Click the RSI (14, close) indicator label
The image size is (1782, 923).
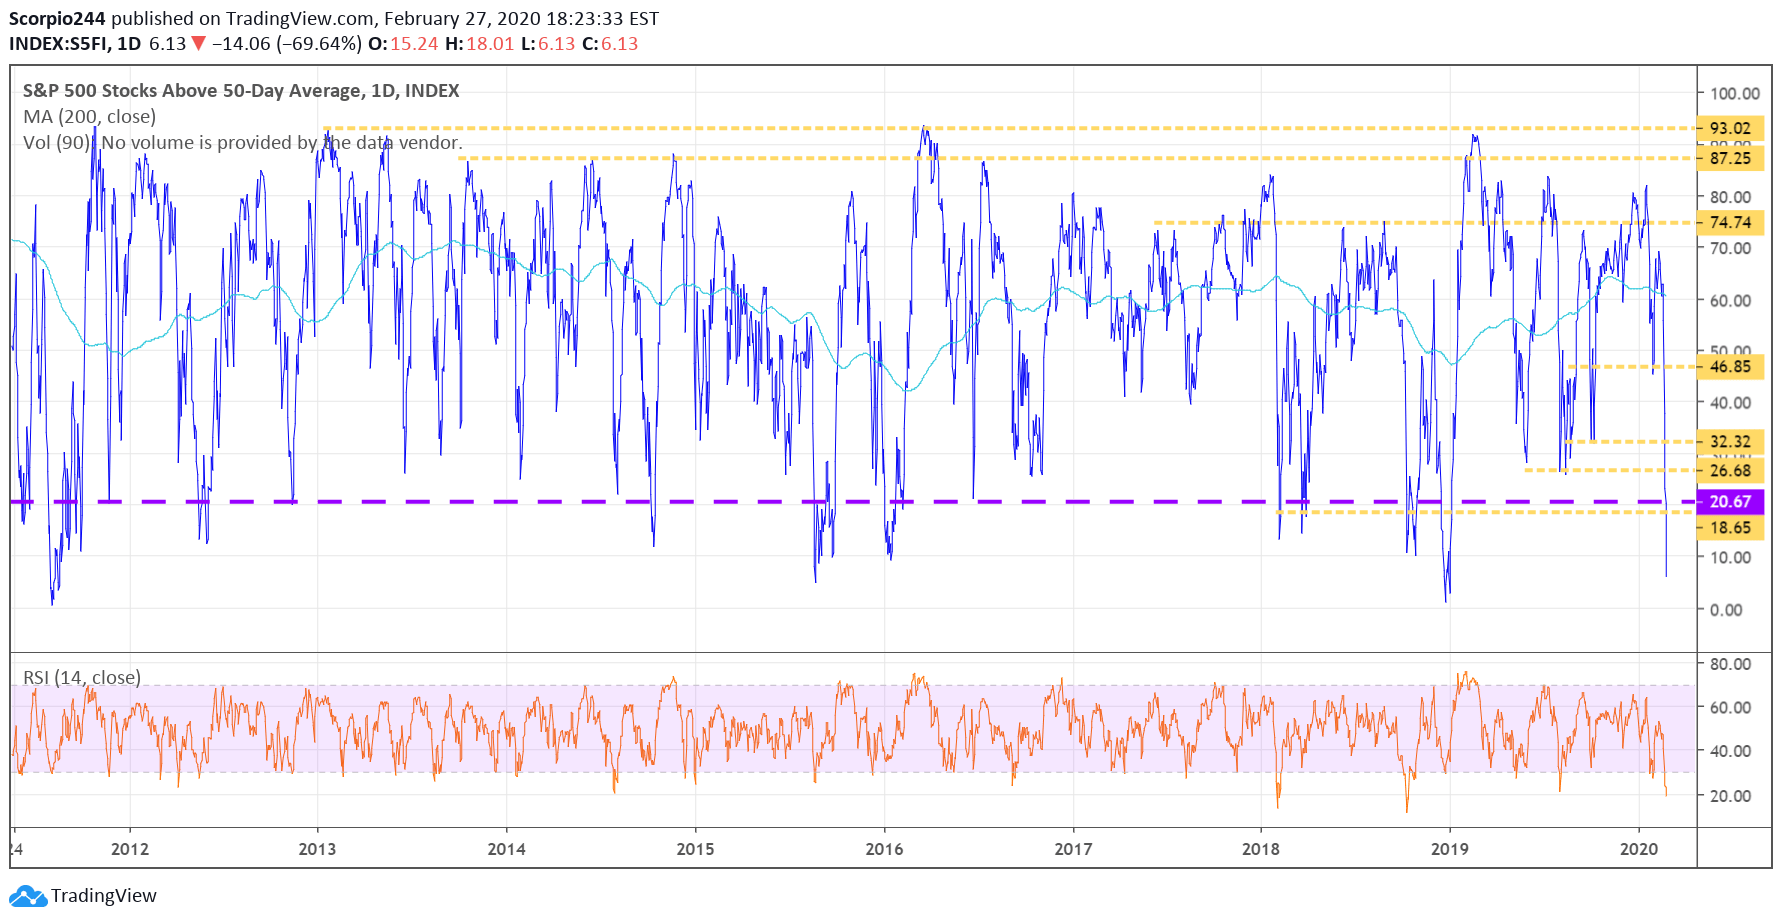82,678
